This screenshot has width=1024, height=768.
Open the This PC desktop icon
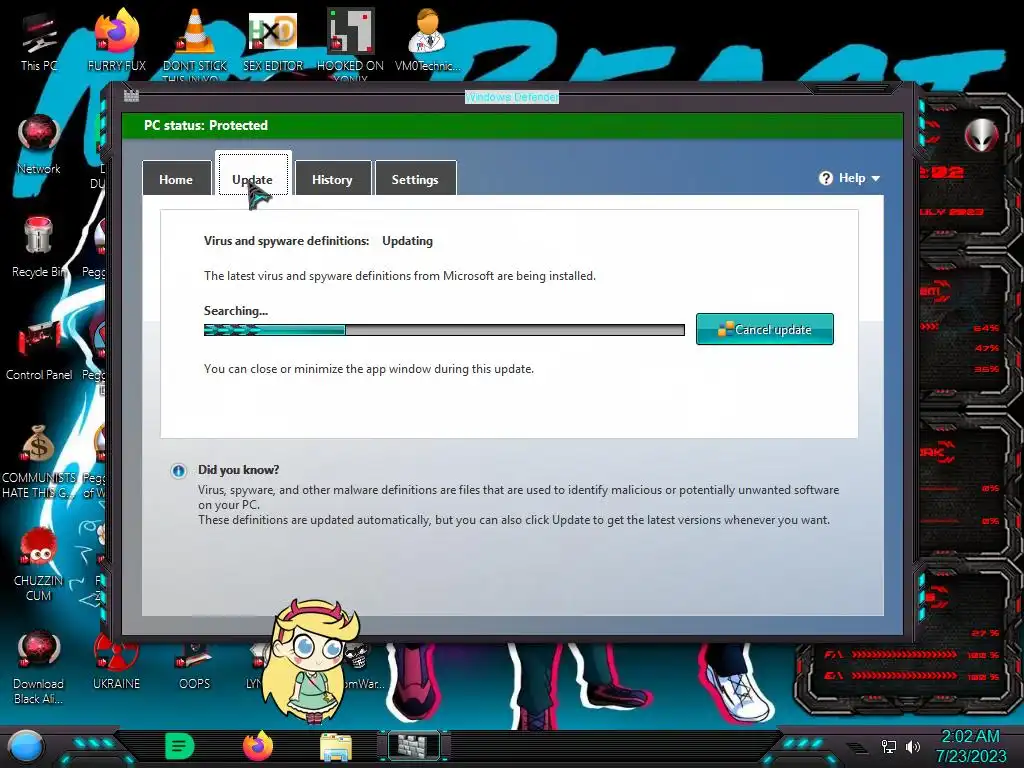pyautogui.click(x=39, y=39)
